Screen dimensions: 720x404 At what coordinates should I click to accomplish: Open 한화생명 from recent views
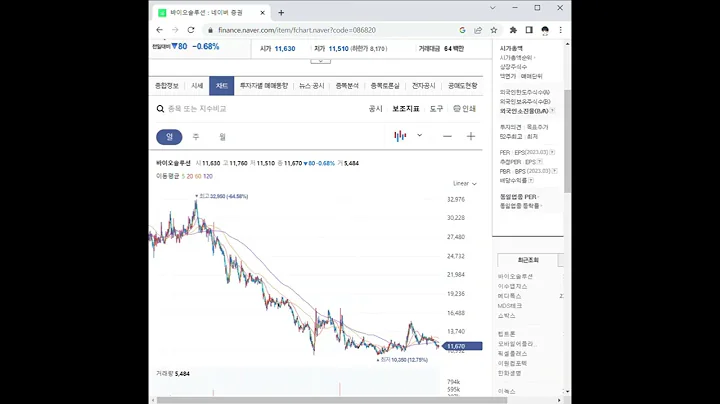point(510,373)
